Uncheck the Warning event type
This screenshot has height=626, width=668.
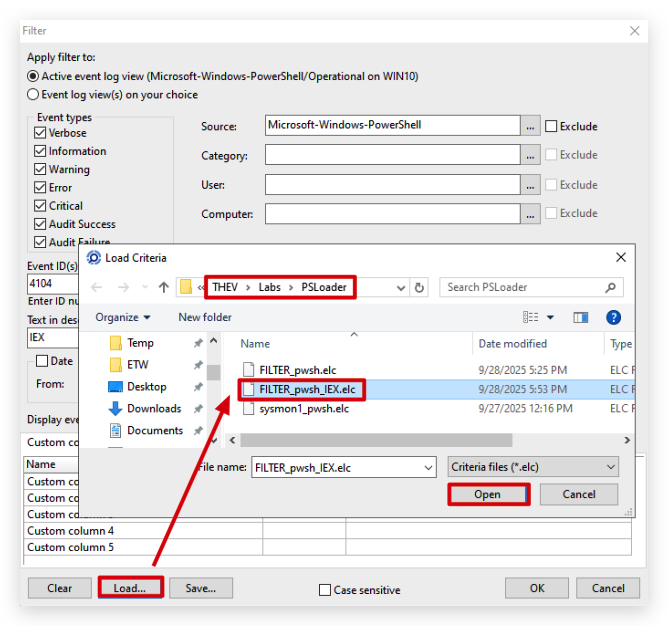(x=40, y=169)
